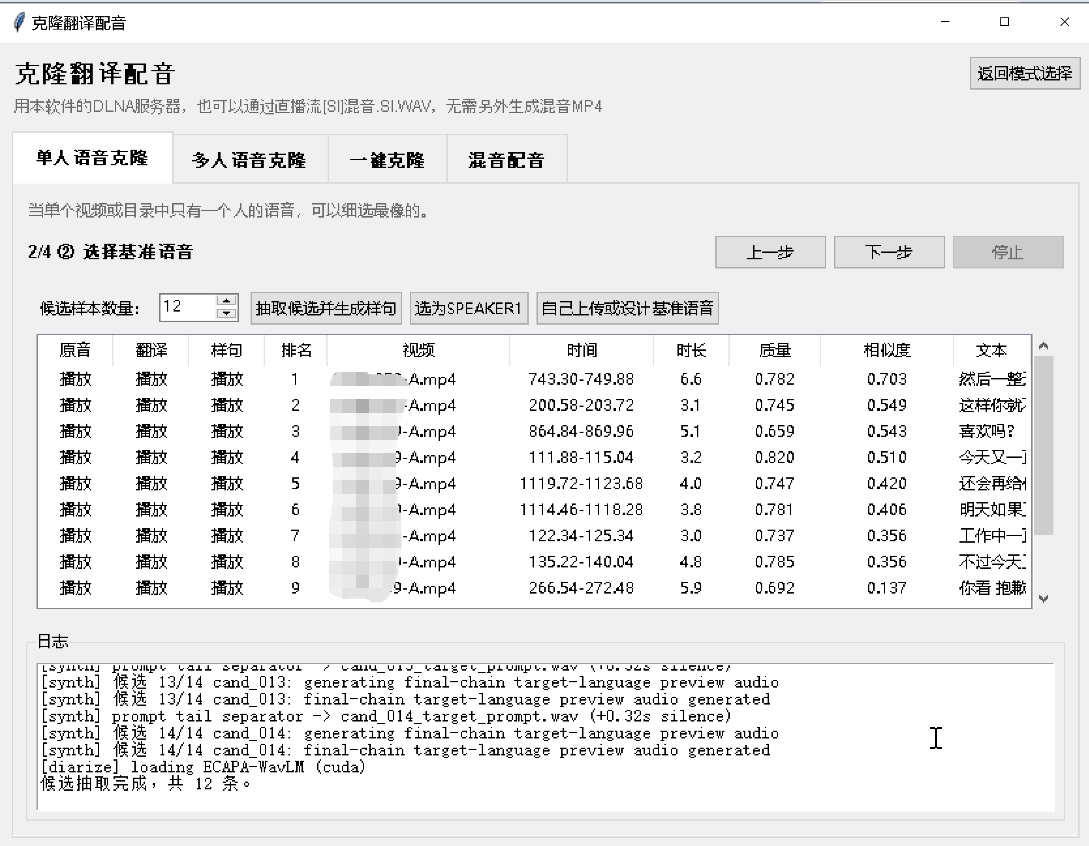This screenshot has width=1089, height=846.
Task: Sort table by 相似度 column header
Action: tap(886, 350)
